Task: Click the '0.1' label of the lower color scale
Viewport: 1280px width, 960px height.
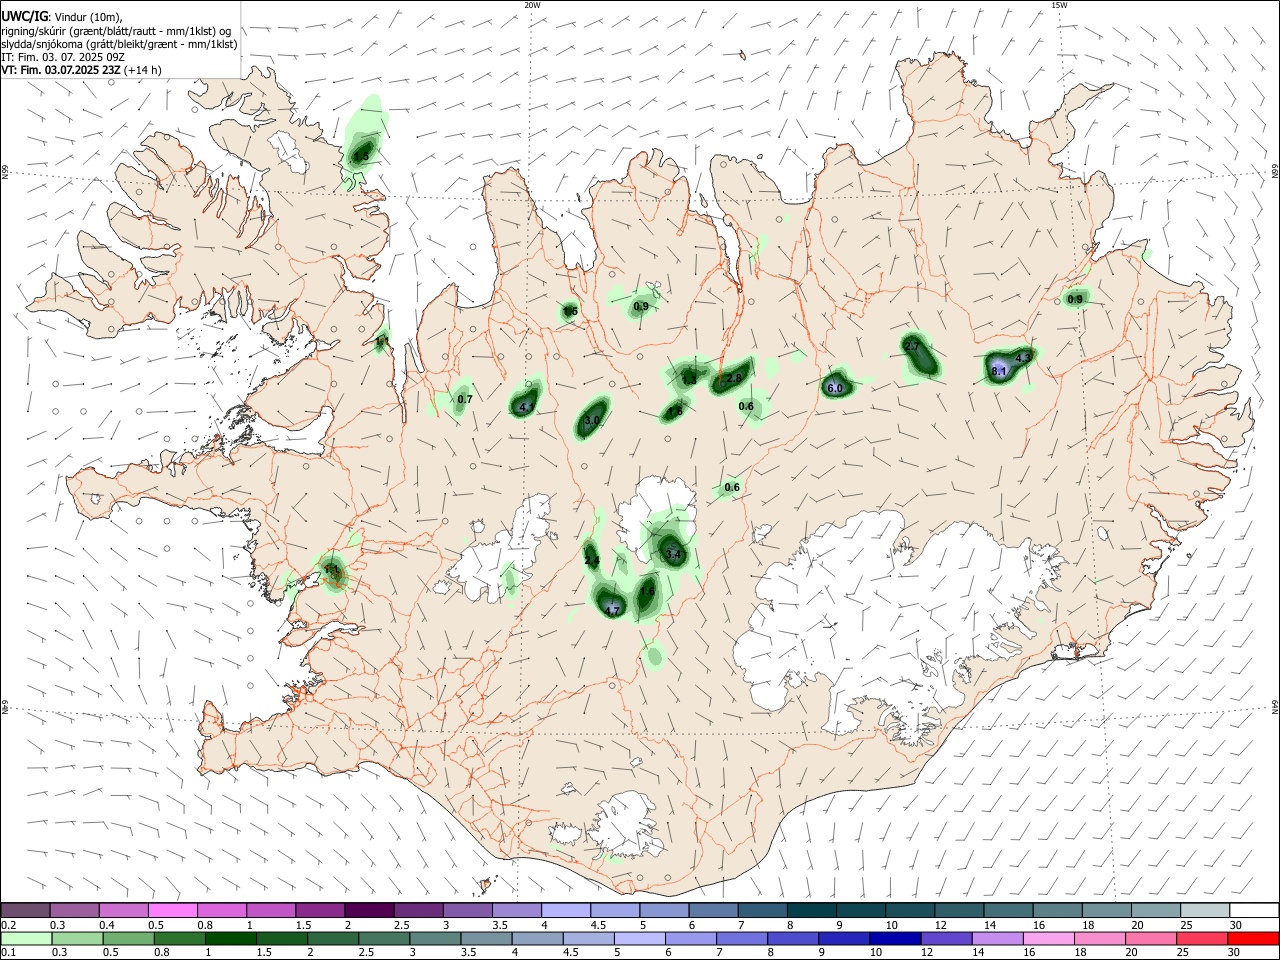Action: click(x=8, y=953)
